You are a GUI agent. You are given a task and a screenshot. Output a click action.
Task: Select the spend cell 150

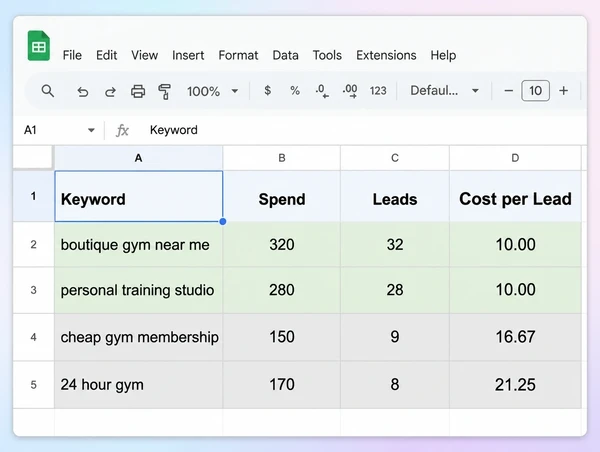click(x=282, y=337)
